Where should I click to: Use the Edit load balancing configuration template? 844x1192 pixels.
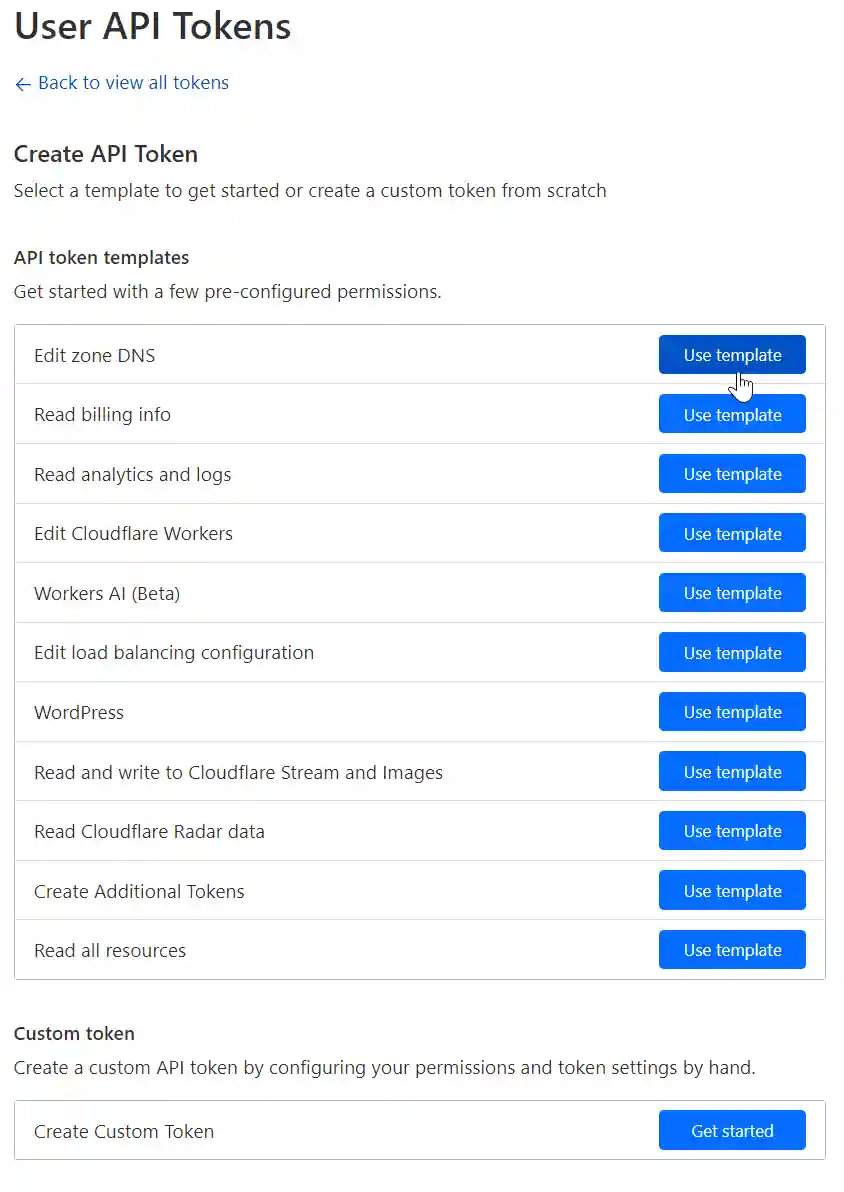[x=731, y=652]
